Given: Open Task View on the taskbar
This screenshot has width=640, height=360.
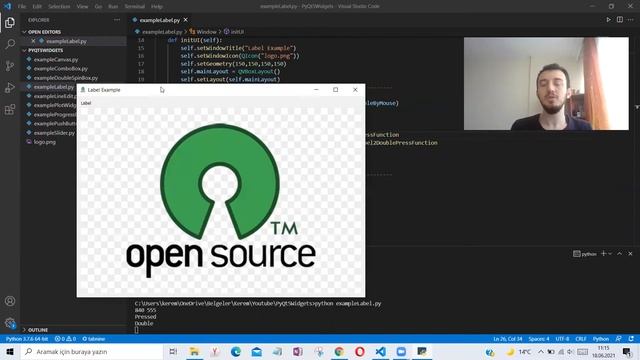Looking at the screenshot, I should (173, 351).
